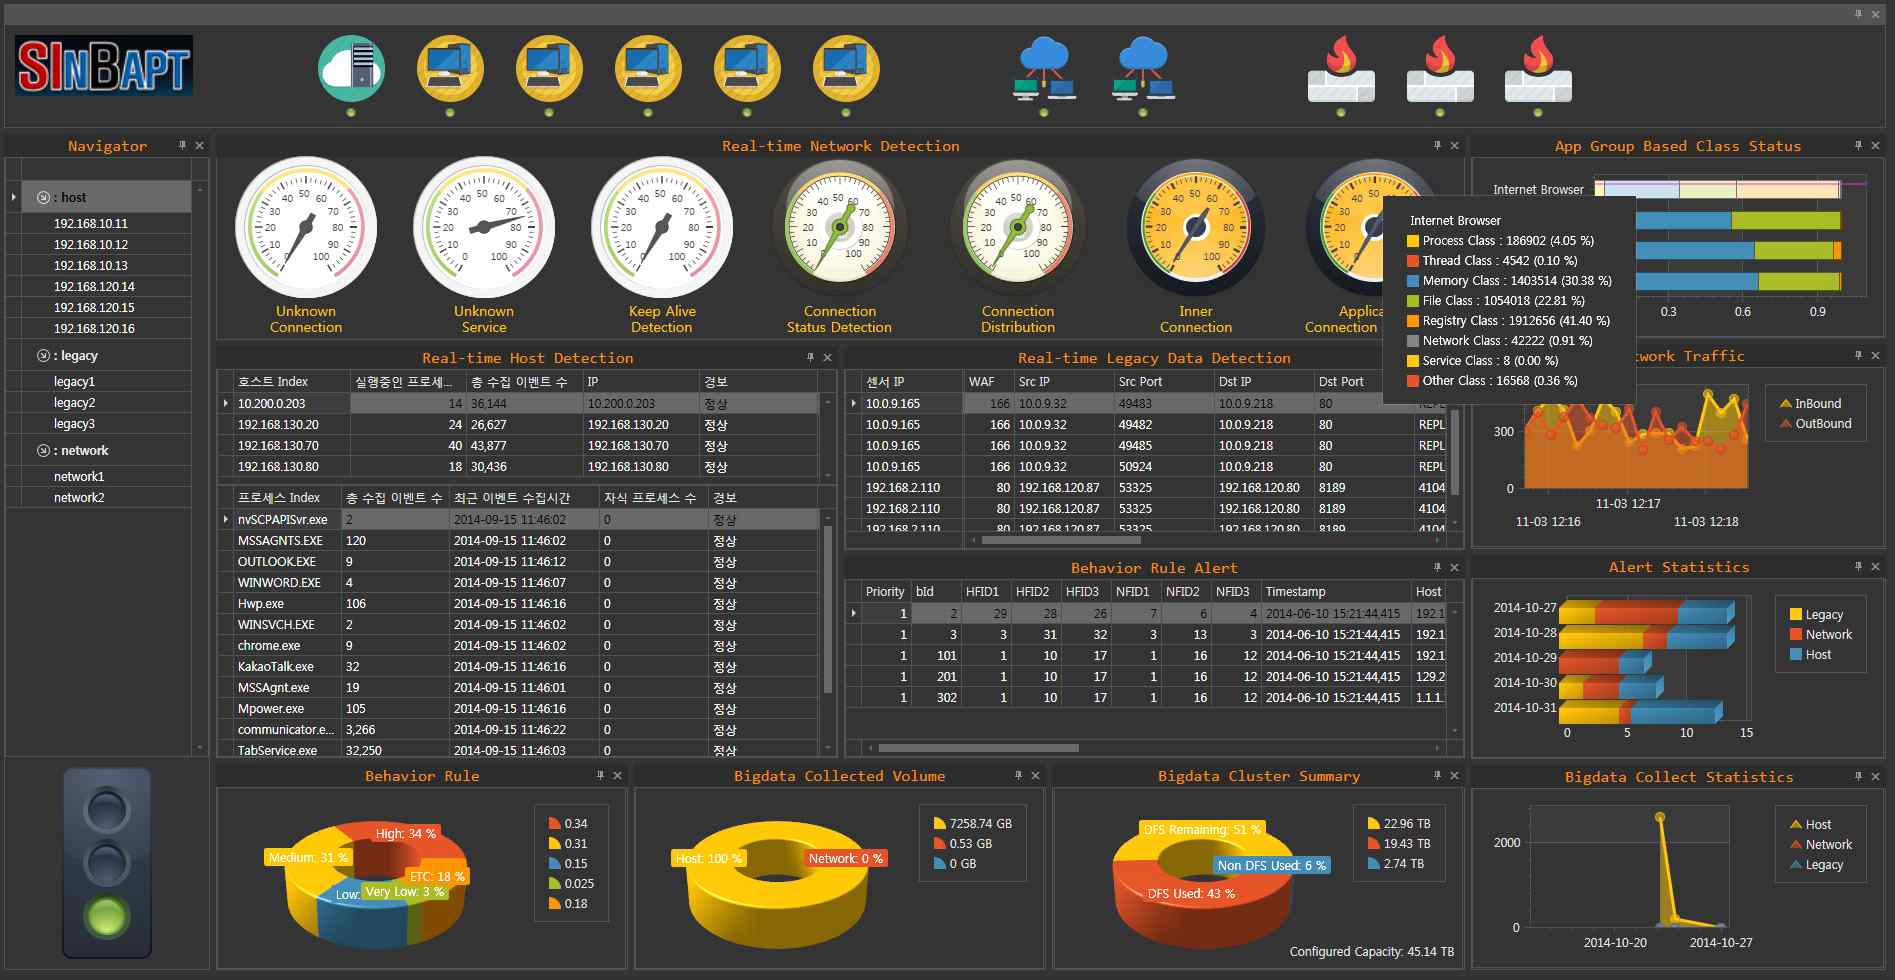Viewport: 1895px width, 980px height.
Task: Click the High: 34 % donut label
Action: [405, 833]
